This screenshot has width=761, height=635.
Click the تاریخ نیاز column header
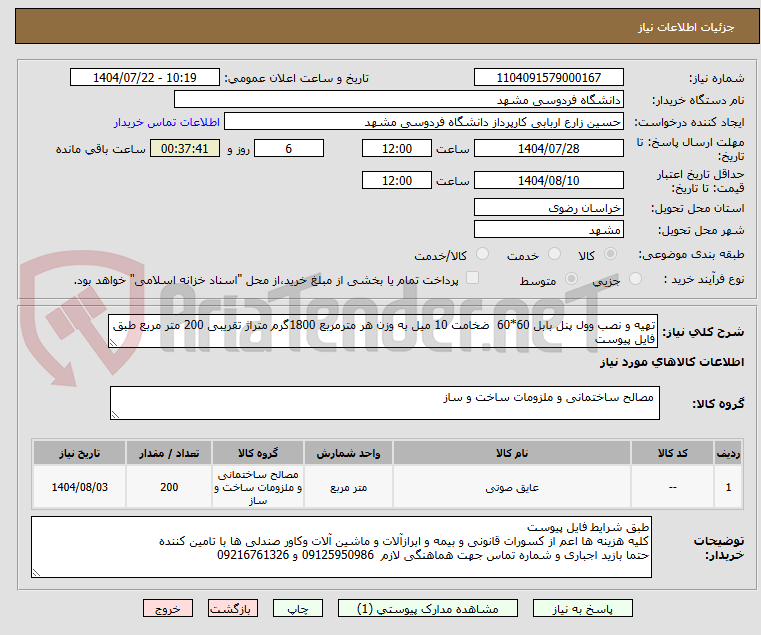coord(80,453)
